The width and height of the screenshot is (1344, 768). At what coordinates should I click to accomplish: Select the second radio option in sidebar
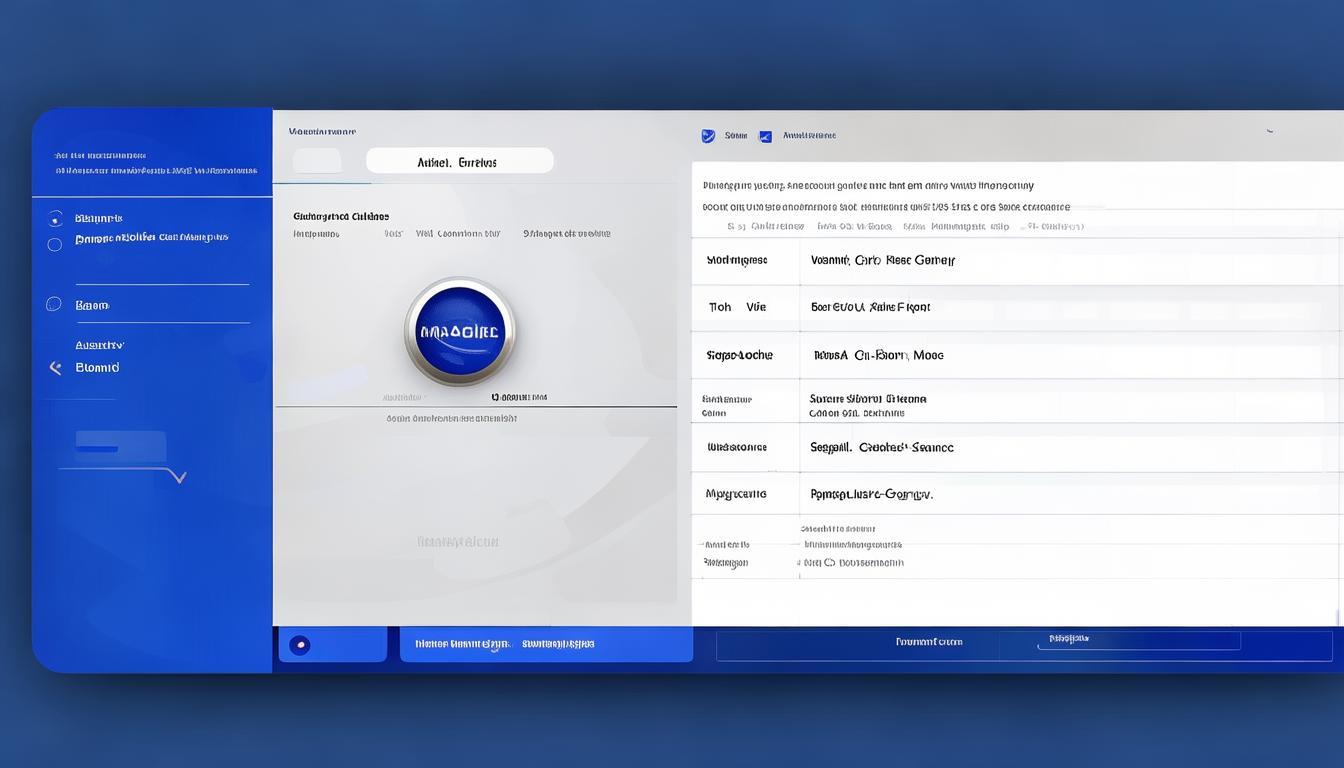[55, 244]
